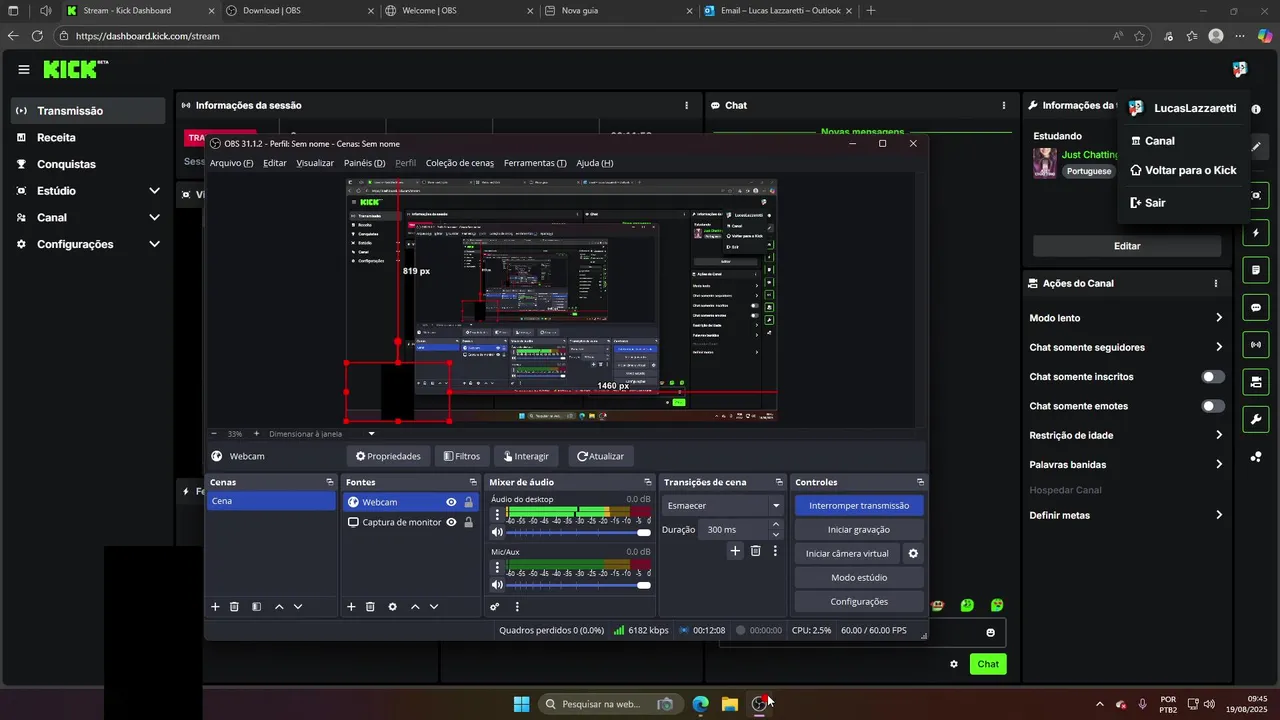
Task: Open Visualizar menu in OBS
Action: [315, 163]
